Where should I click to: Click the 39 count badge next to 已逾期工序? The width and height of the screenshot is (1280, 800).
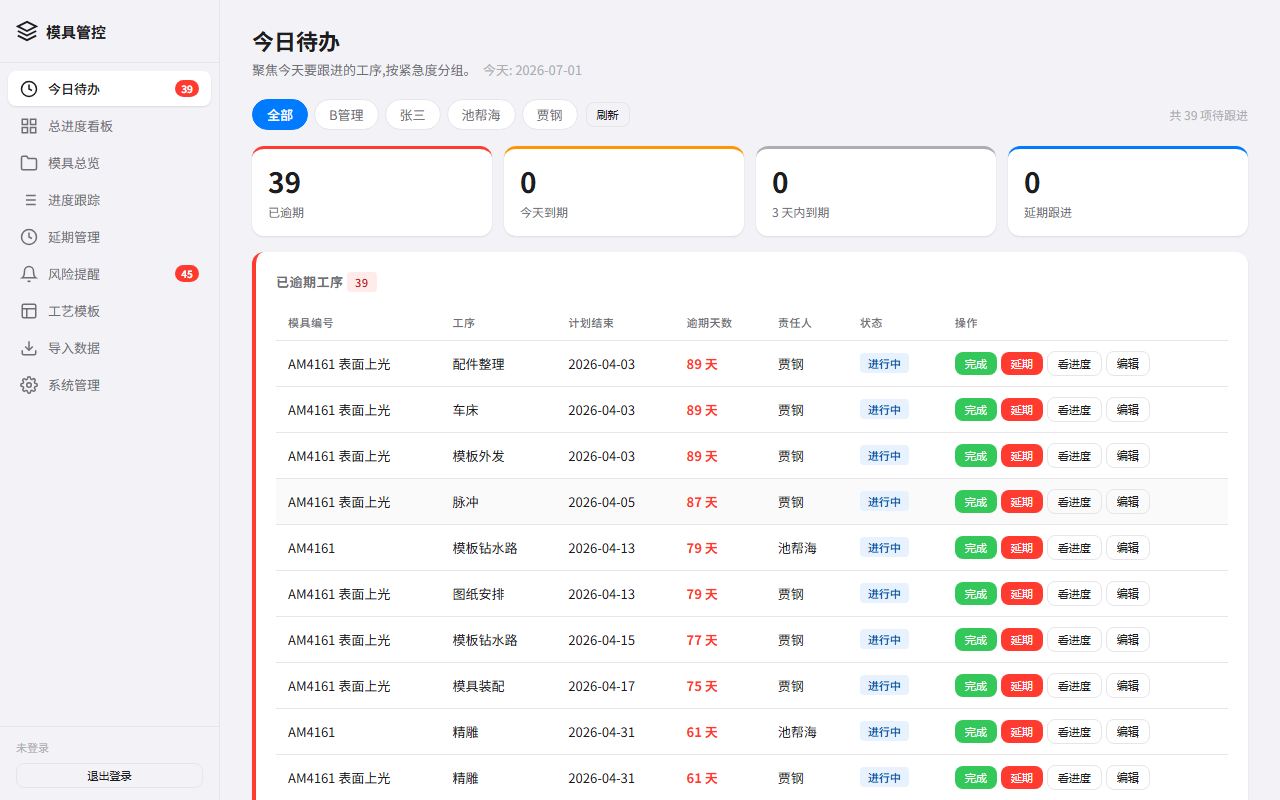(x=362, y=283)
